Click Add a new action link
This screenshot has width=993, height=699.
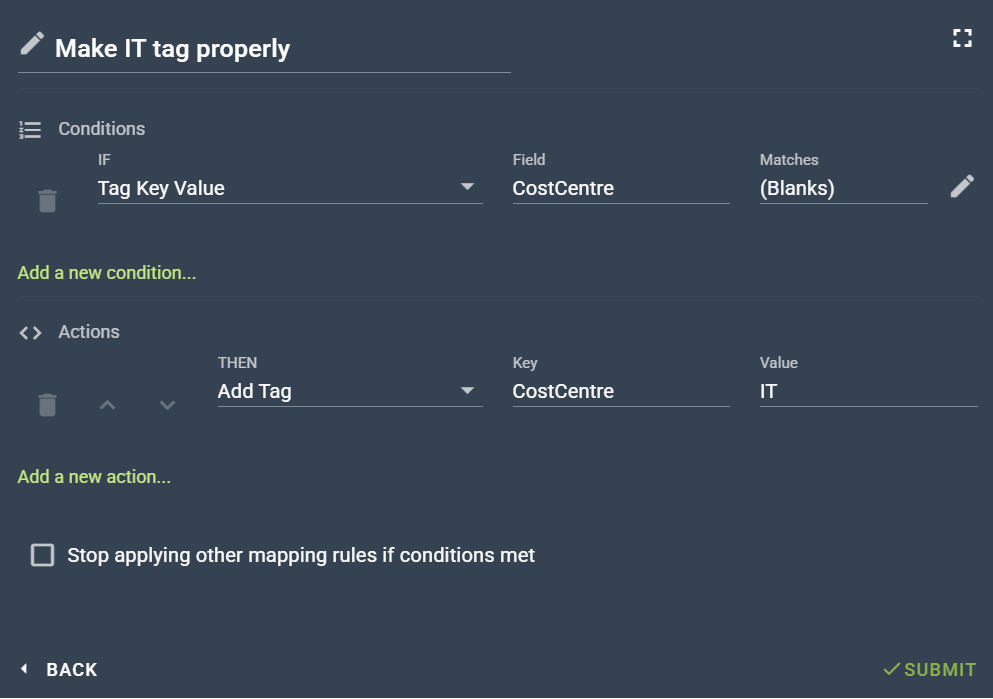(x=94, y=477)
